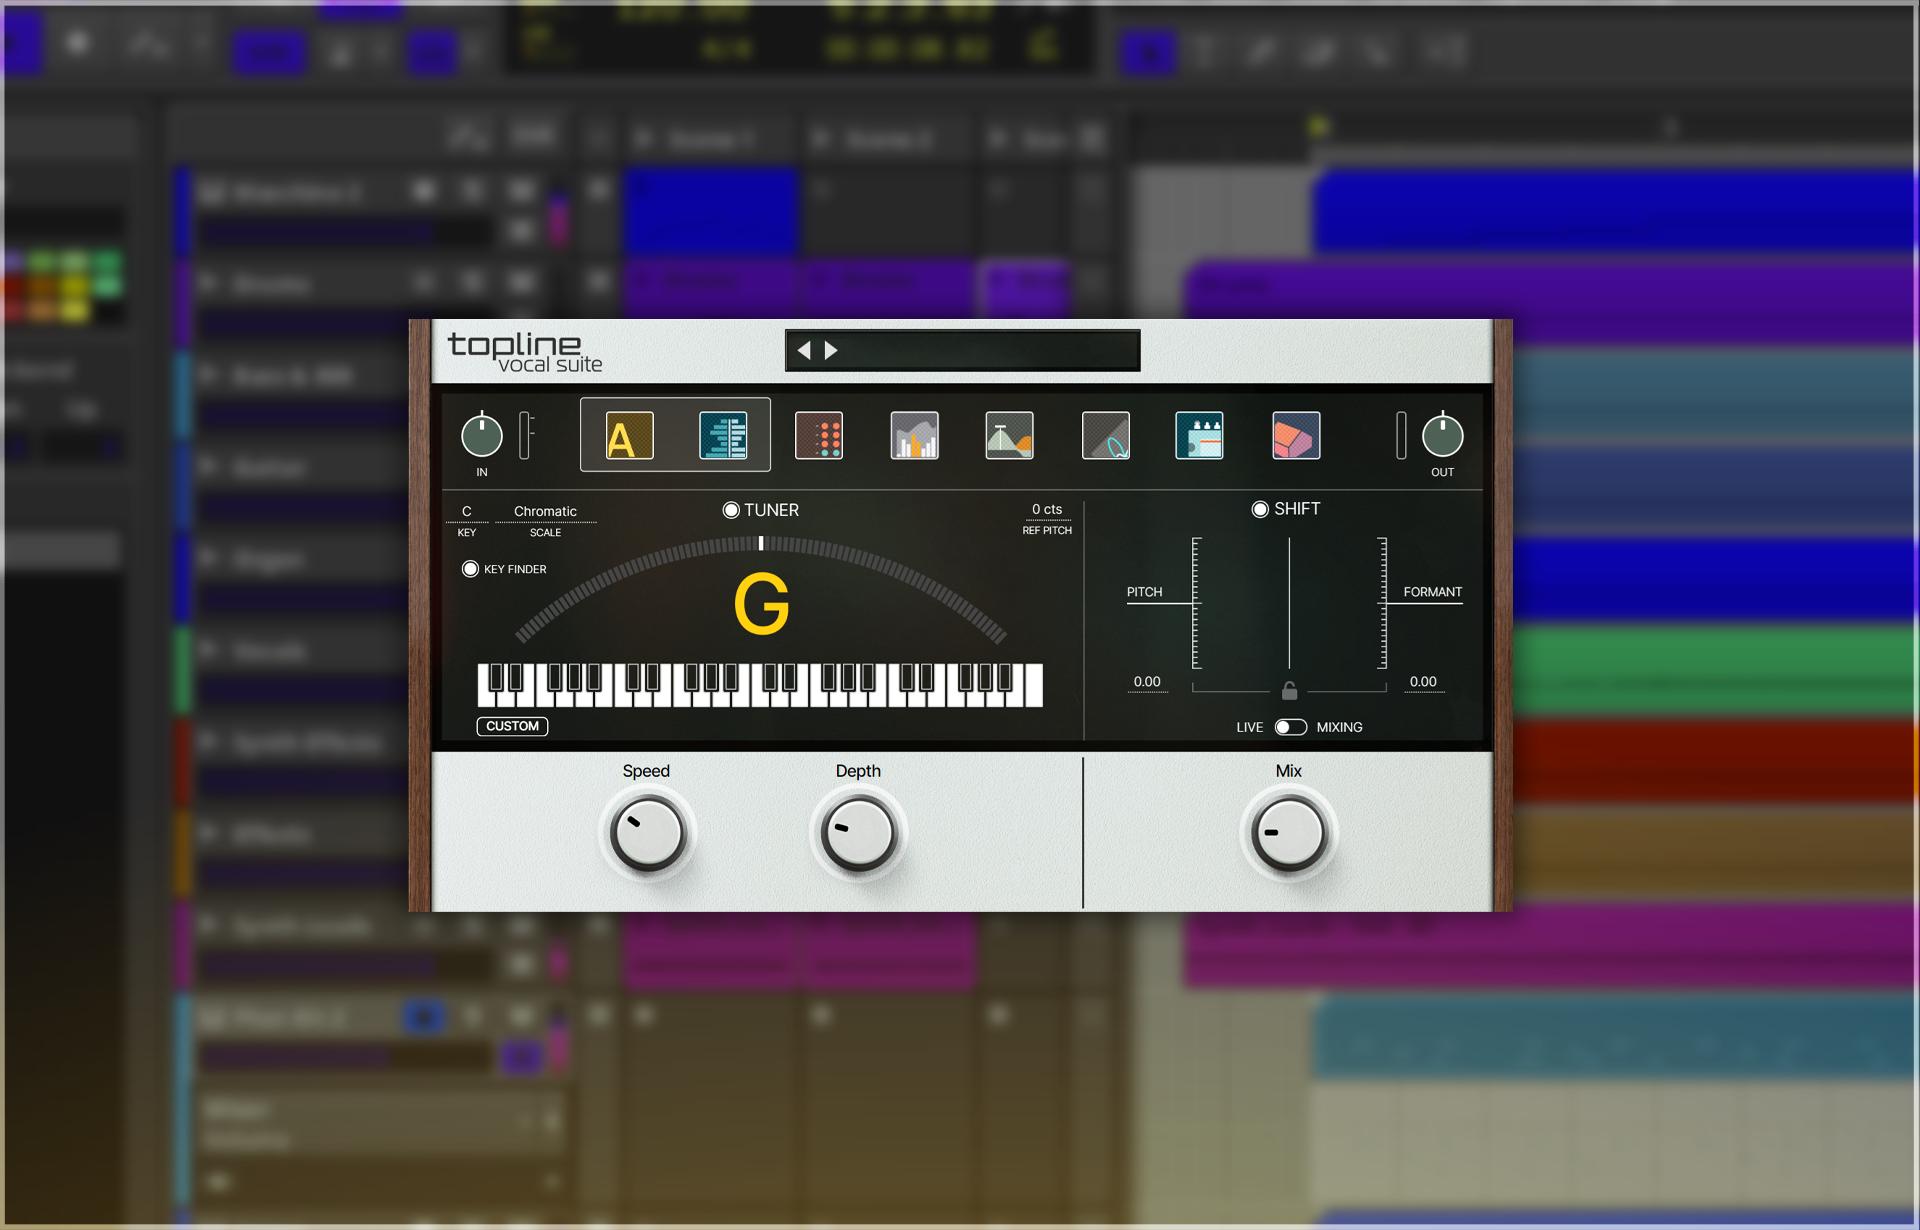Flip the LIVE / MIXING switch

(1290, 727)
